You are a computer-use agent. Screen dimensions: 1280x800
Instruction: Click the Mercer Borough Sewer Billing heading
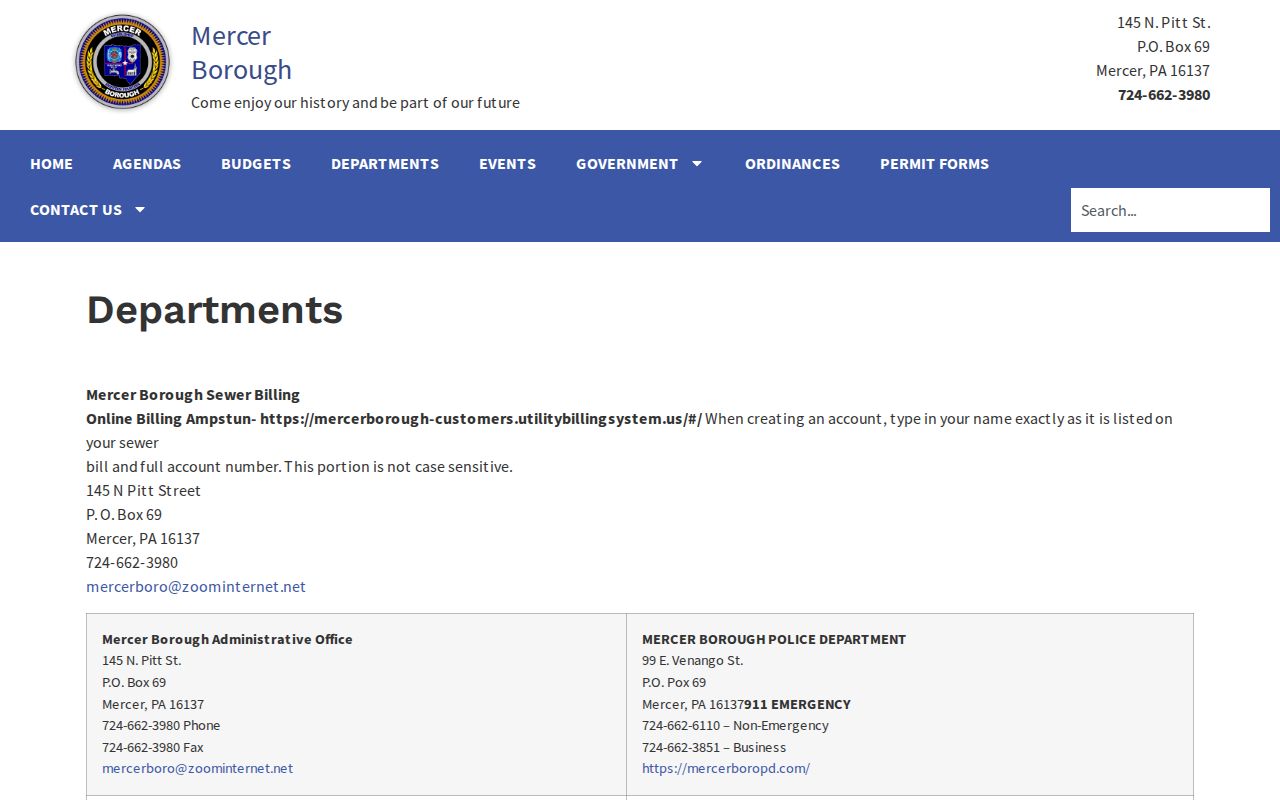[193, 395]
